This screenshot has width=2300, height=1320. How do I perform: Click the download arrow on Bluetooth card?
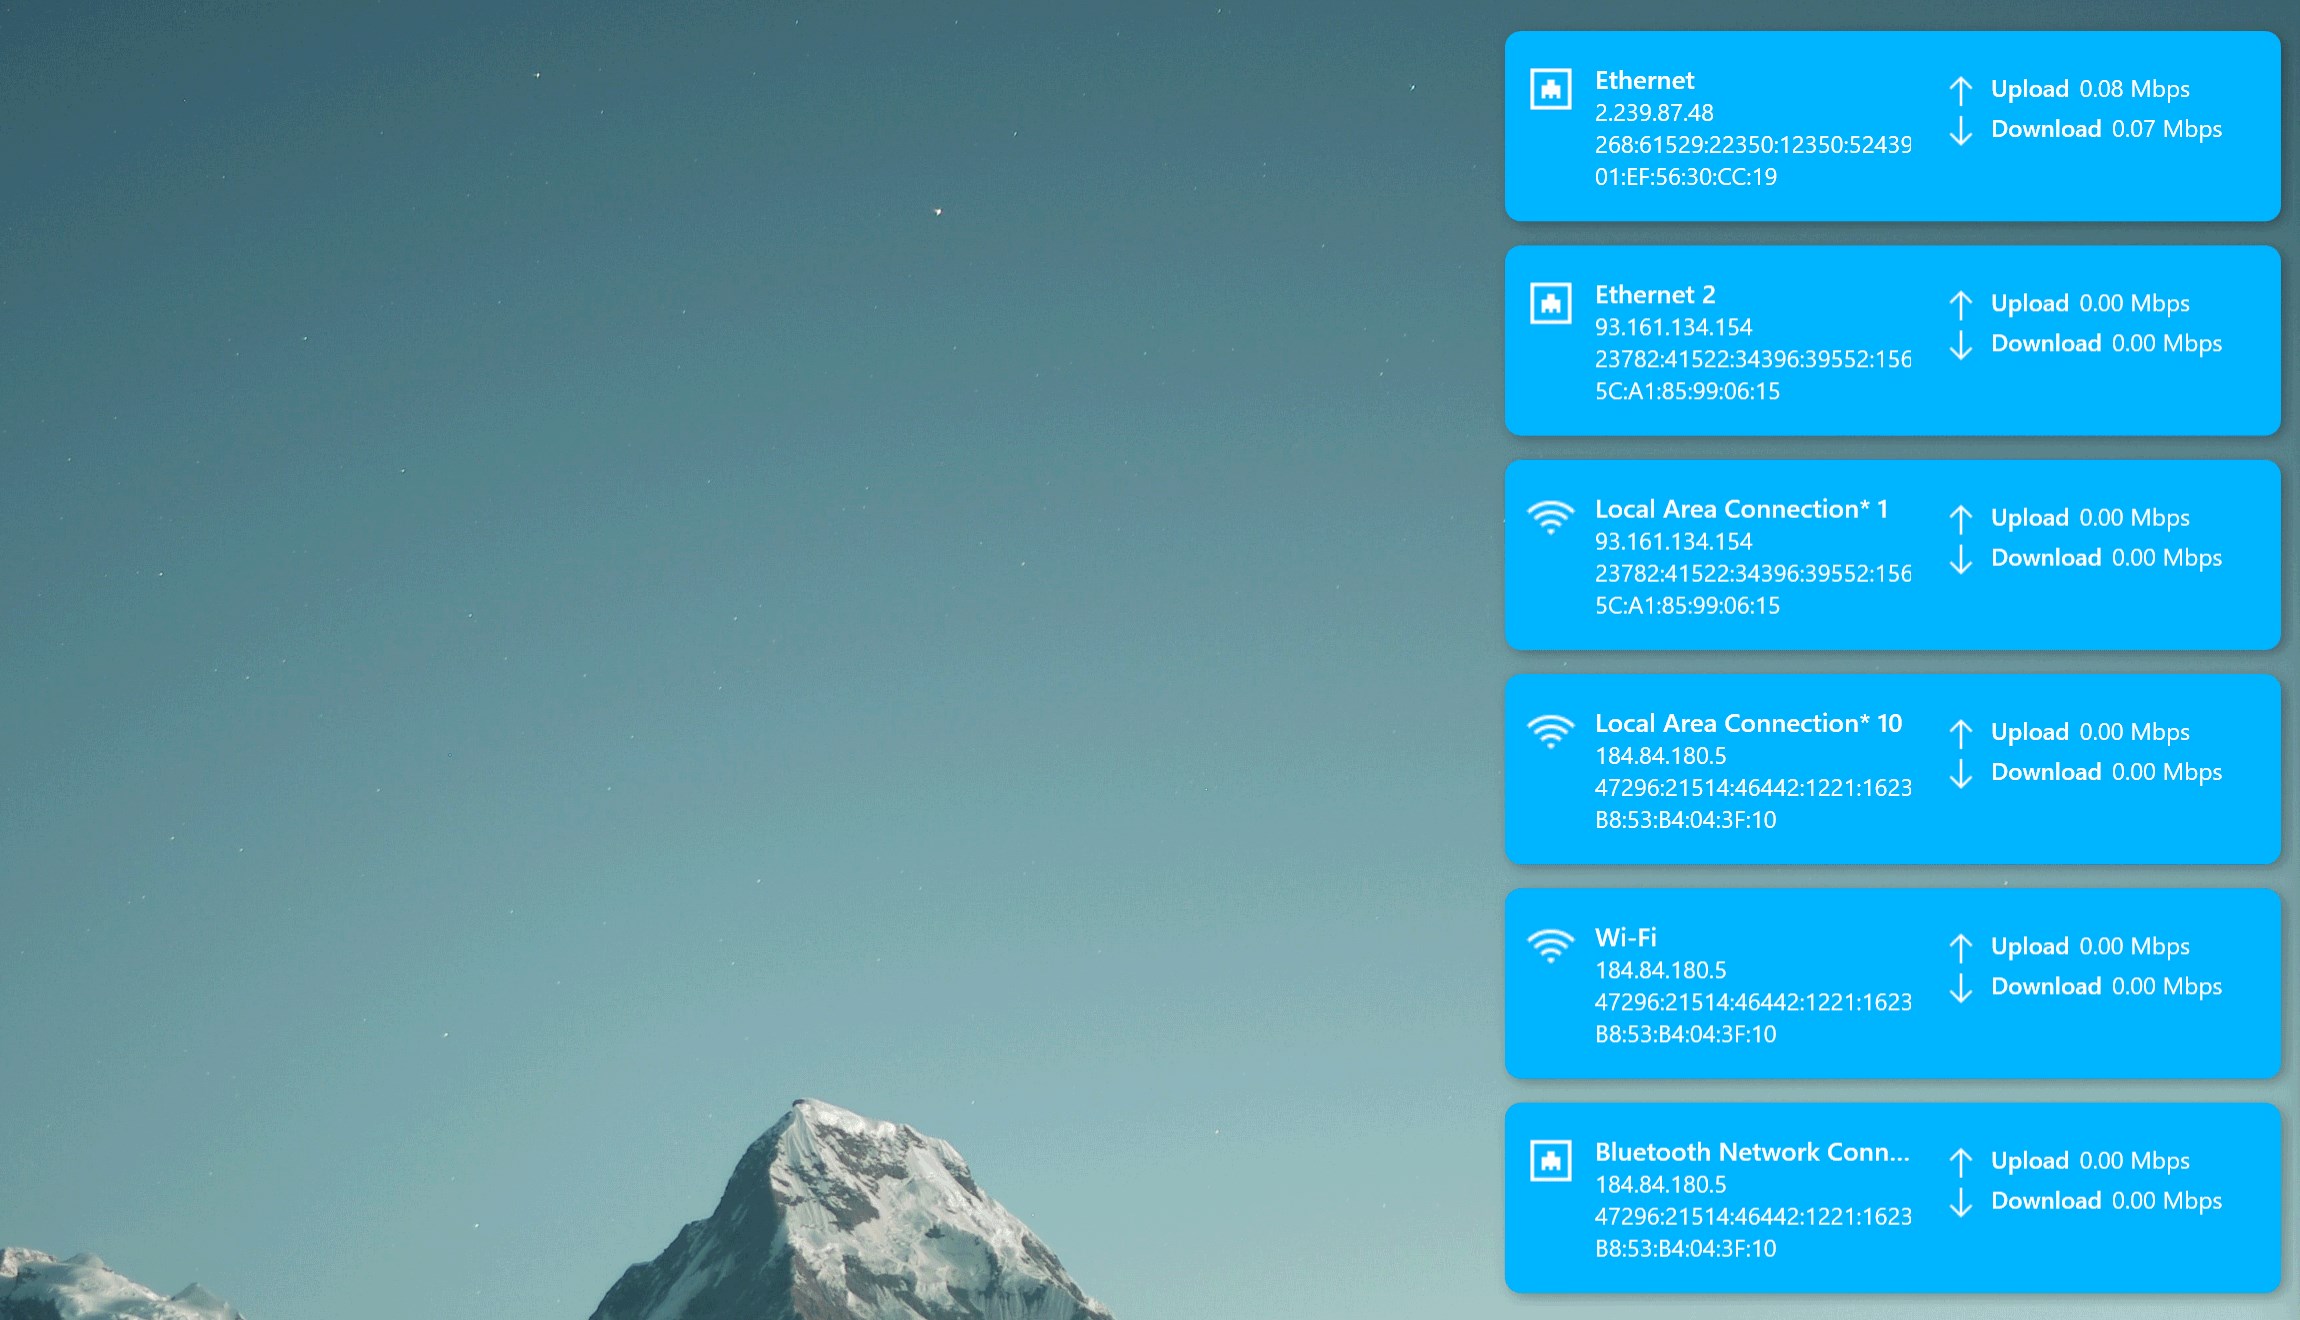pos(1960,1201)
